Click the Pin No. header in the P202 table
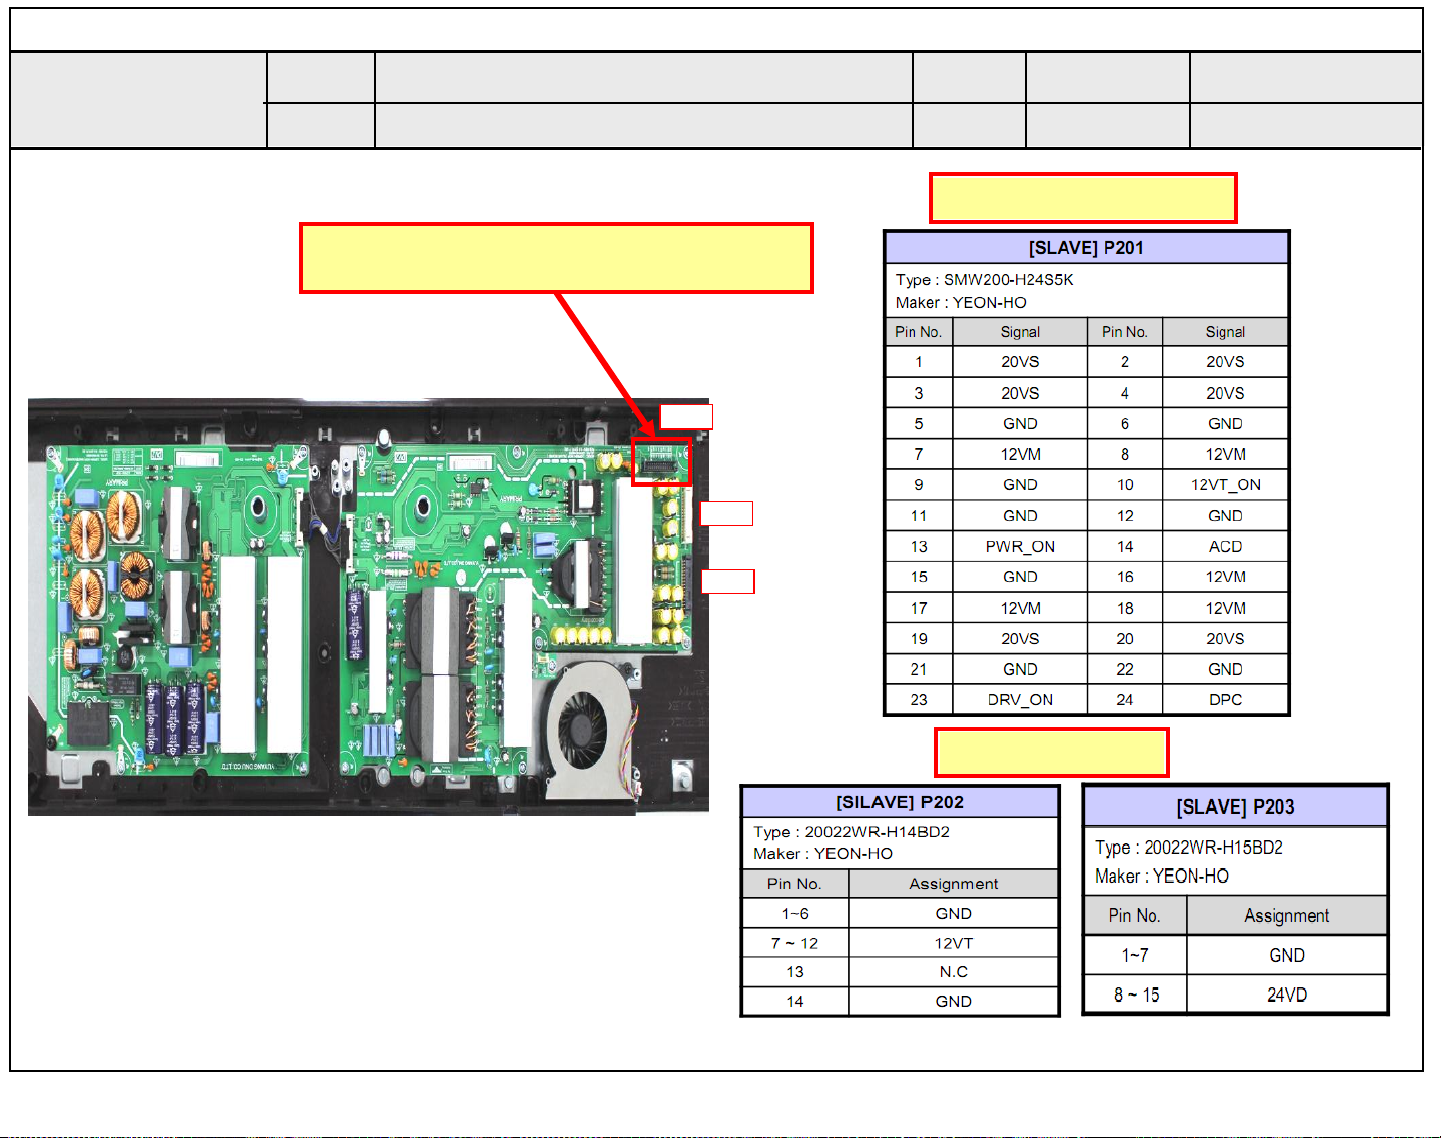This screenshot has width=1441, height=1138. coord(794,884)
